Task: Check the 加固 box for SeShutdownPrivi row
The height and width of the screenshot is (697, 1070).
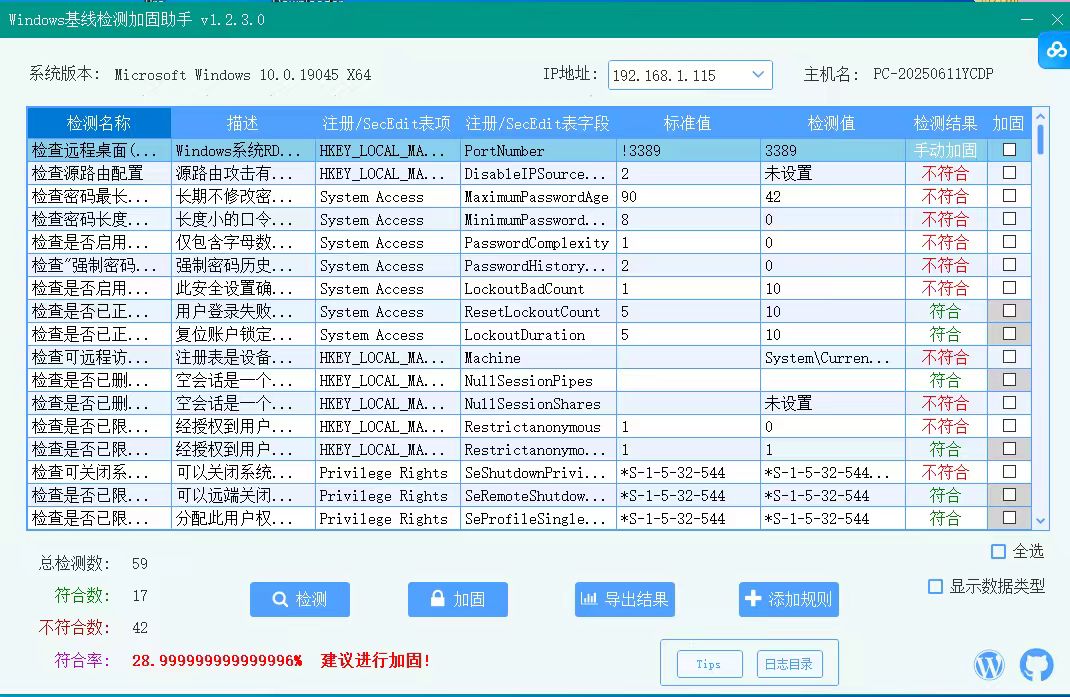Action: point(1009,472)
